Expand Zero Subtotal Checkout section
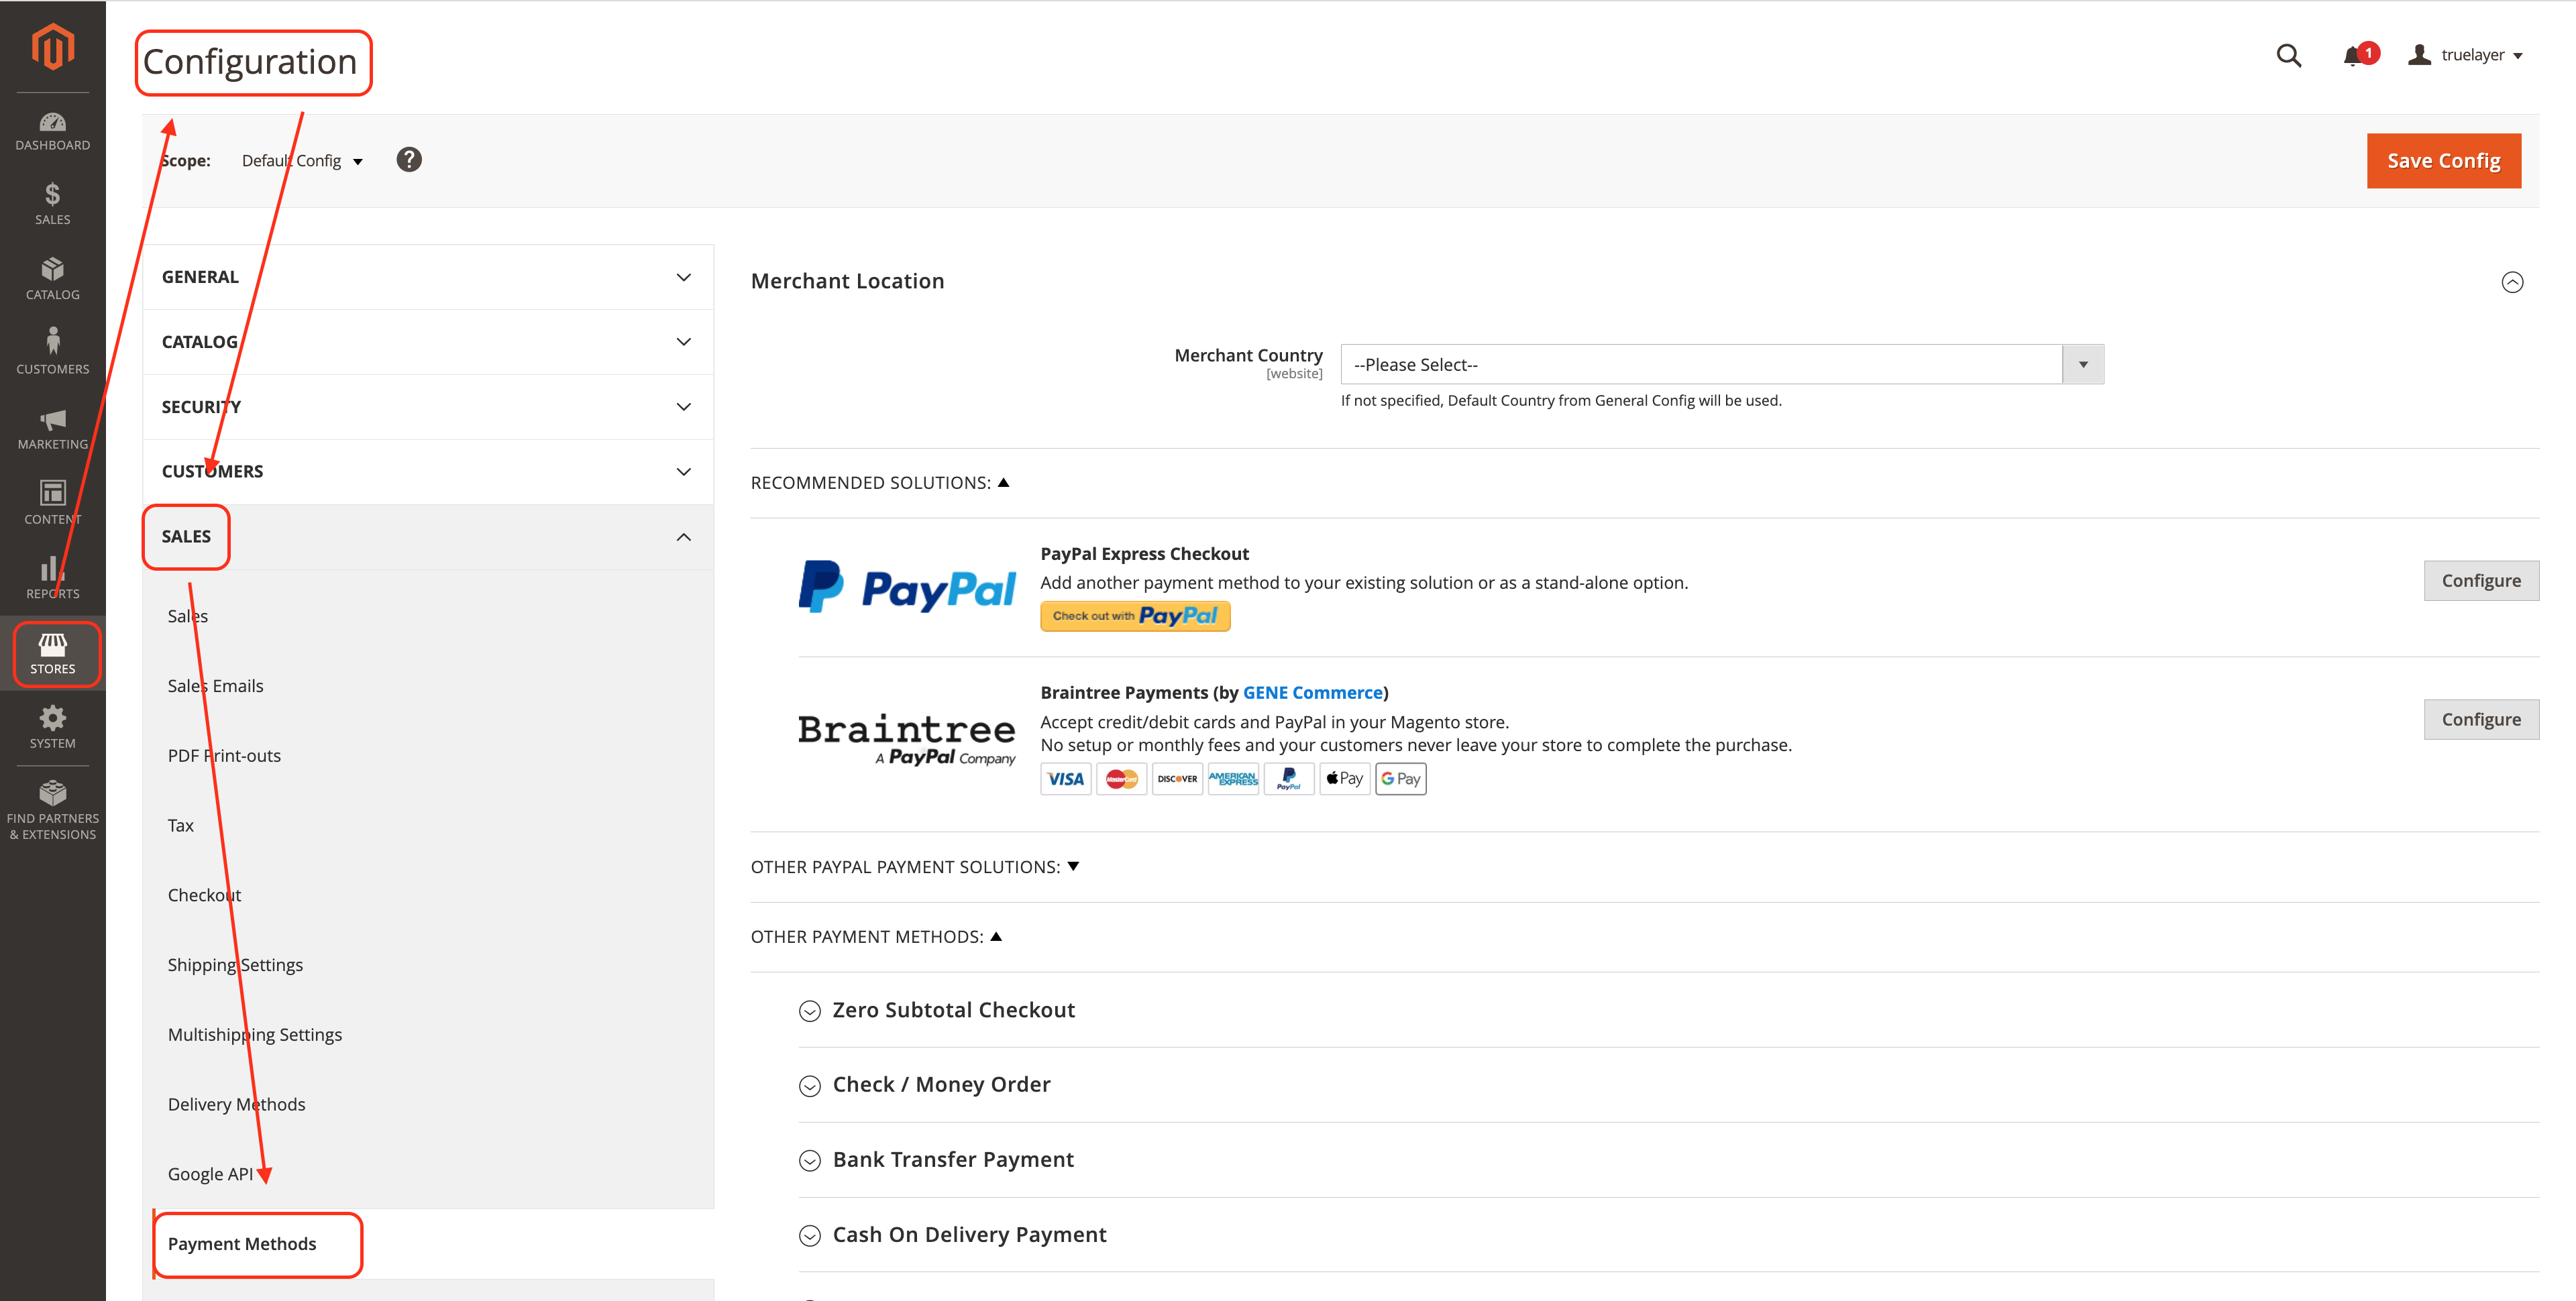Screen dimensions: 2576x1301 click(953, 1010)
